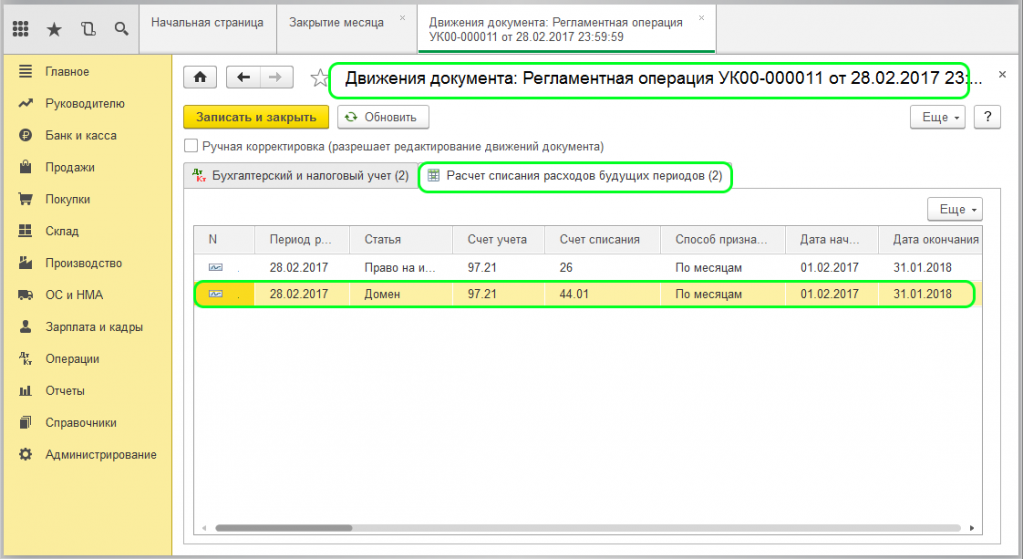The image size is (1023, 559).
Task: Add document to favorites star outline
Action: tap(318, 78)
